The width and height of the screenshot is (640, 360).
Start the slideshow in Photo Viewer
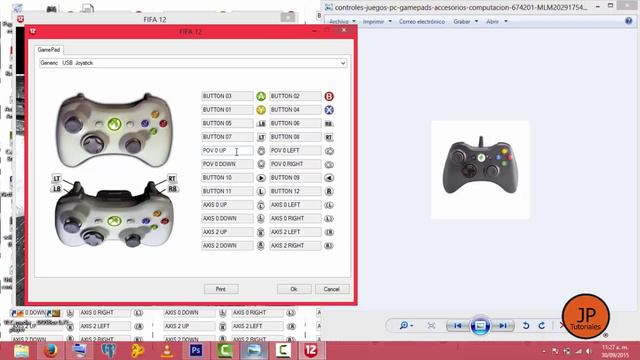pos(480,326)
